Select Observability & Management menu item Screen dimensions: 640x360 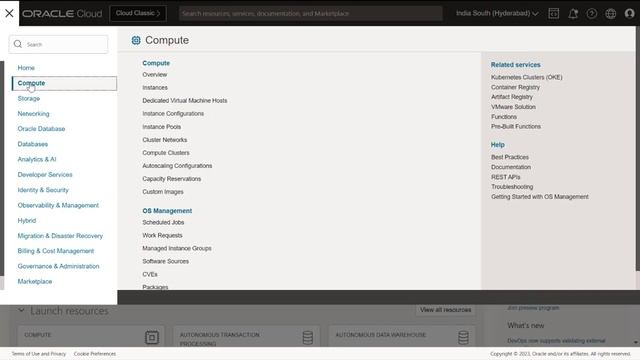tap(58, 205)
